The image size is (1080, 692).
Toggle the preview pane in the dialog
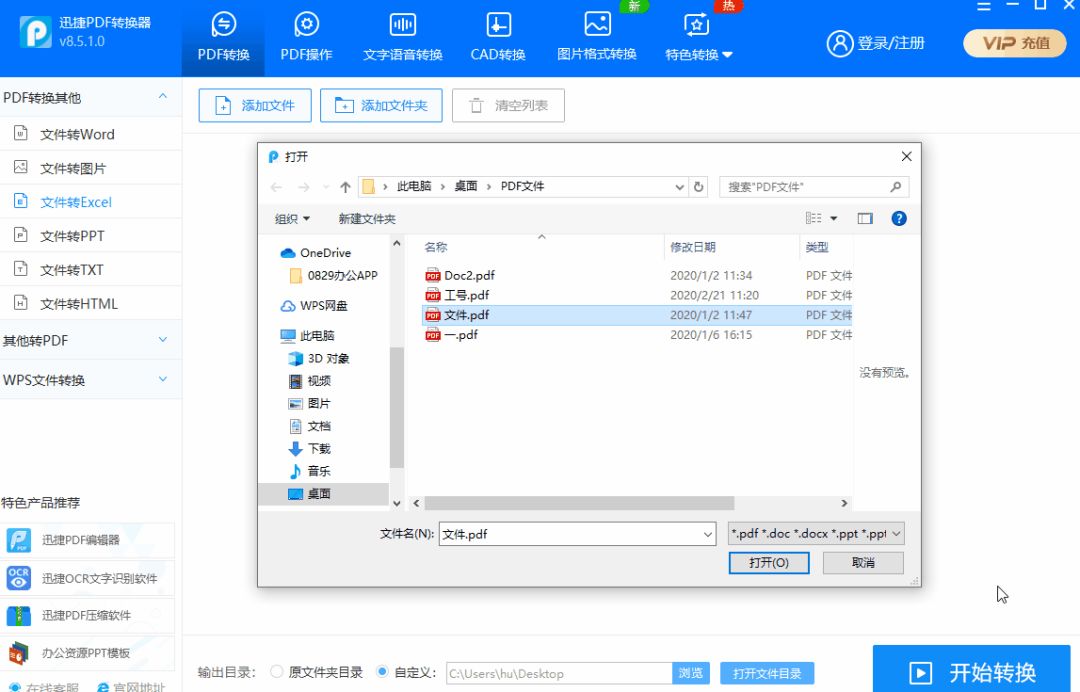(866, 218)
